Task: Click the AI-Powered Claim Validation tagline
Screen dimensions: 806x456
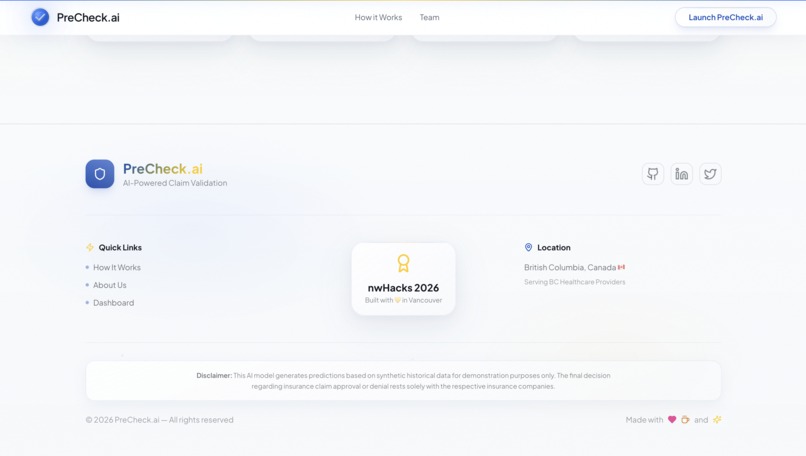Action: pyautogui.click(x=175, y=183)
